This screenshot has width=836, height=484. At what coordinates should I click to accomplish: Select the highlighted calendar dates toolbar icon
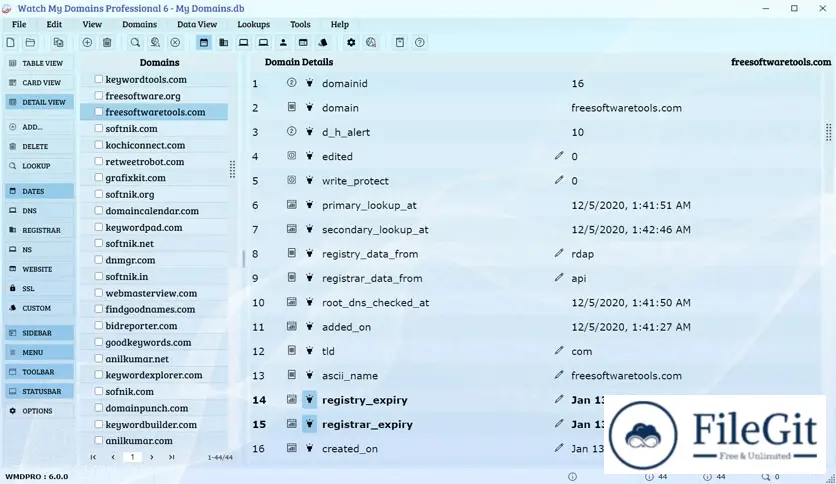click(204, 43)
